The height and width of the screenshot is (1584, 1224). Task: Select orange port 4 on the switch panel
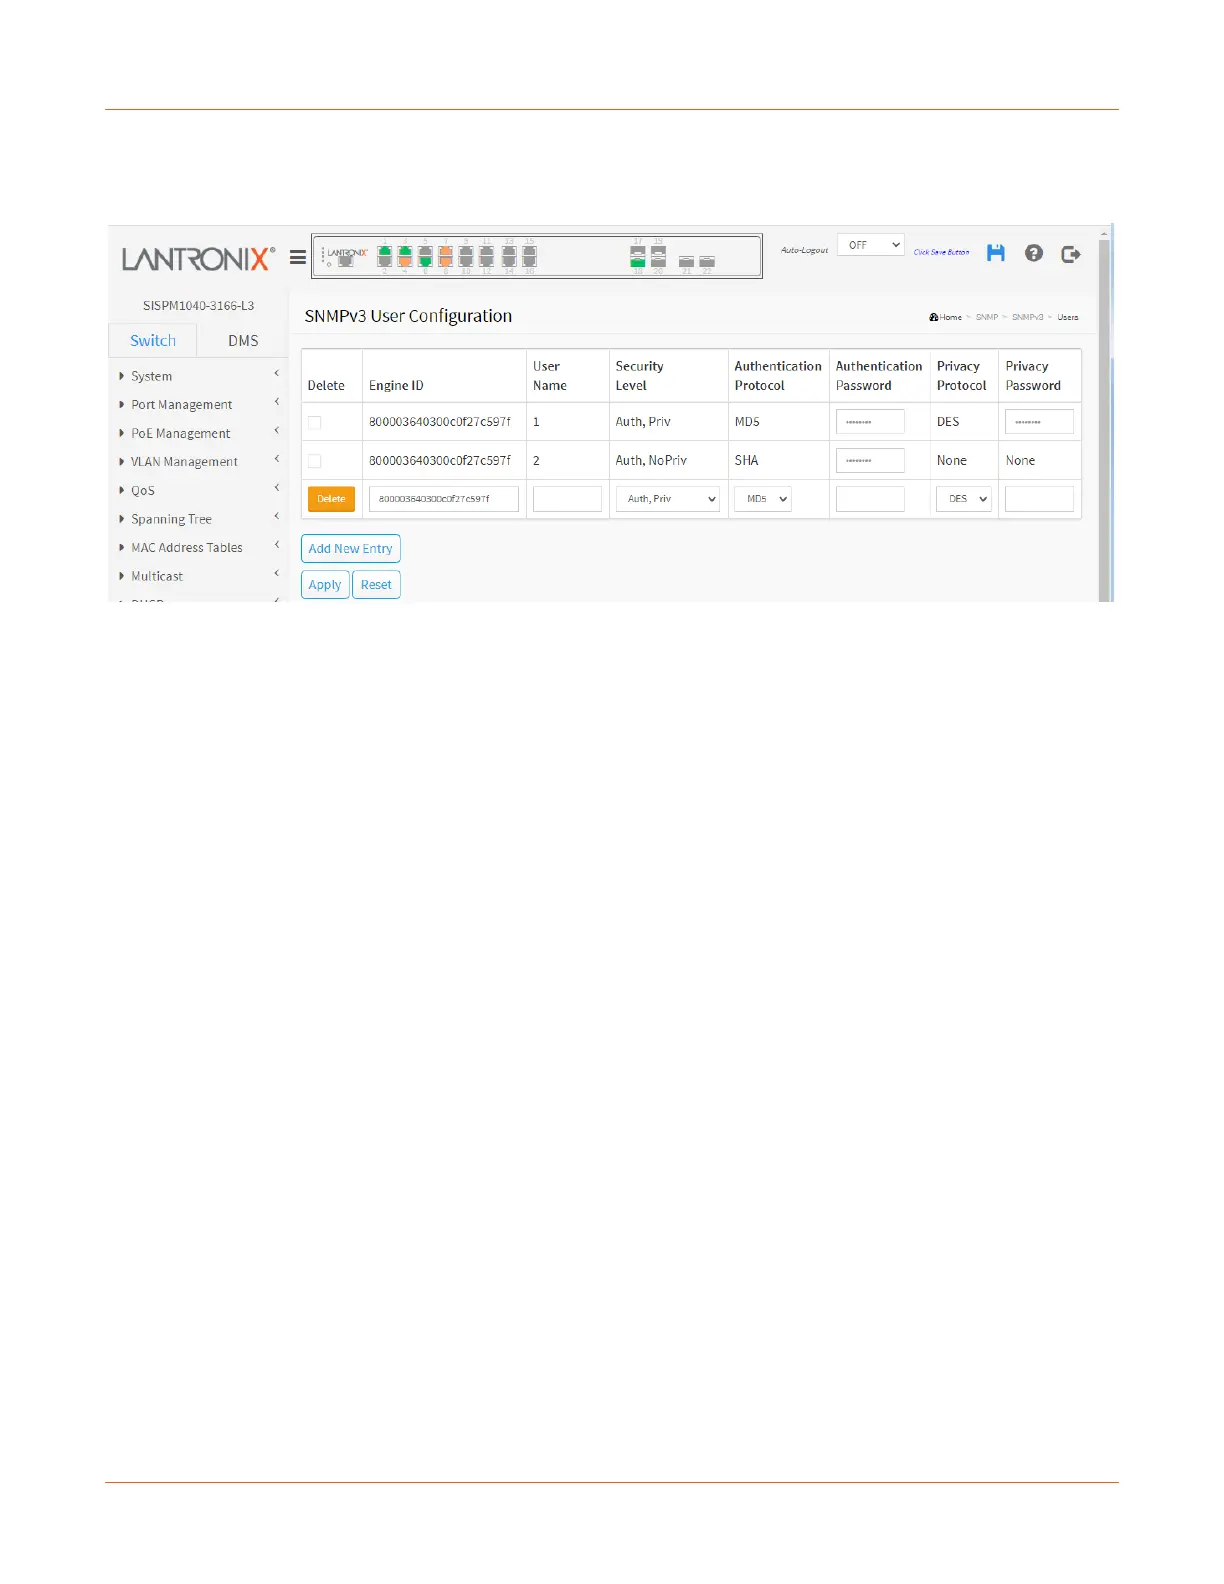click(405, 261)
